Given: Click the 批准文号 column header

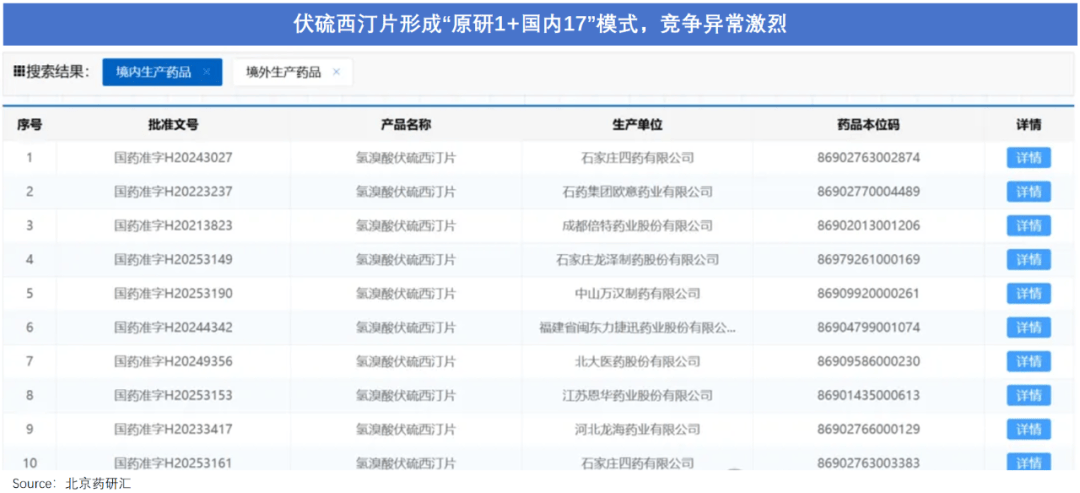Looking at the screenshot, I should [173, 125].
